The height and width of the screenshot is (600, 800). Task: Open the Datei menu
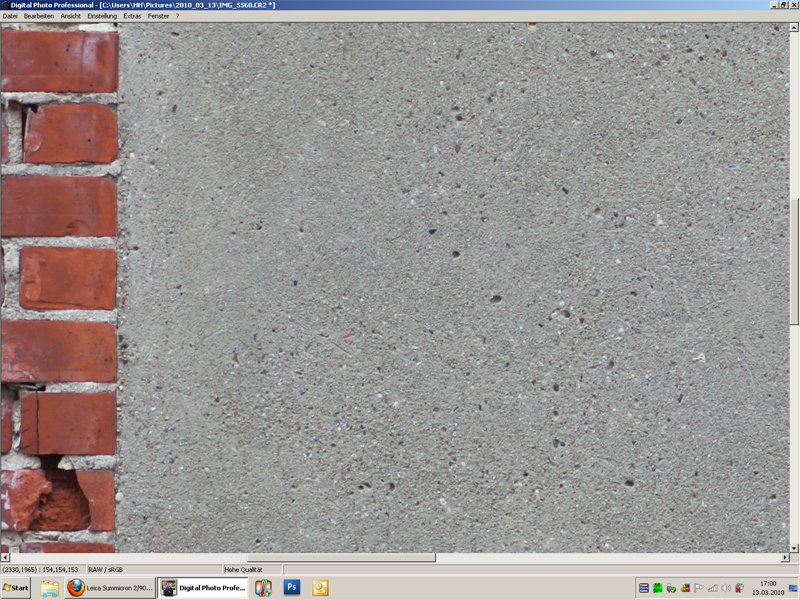(x=10, y=16)
